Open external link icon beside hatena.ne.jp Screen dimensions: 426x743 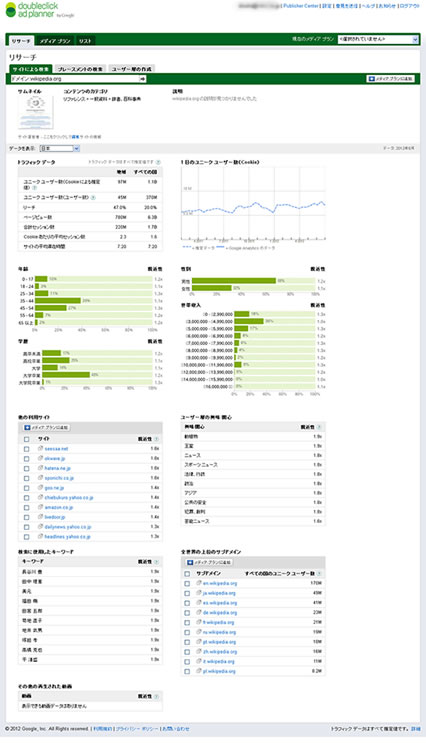coord(41,468)
